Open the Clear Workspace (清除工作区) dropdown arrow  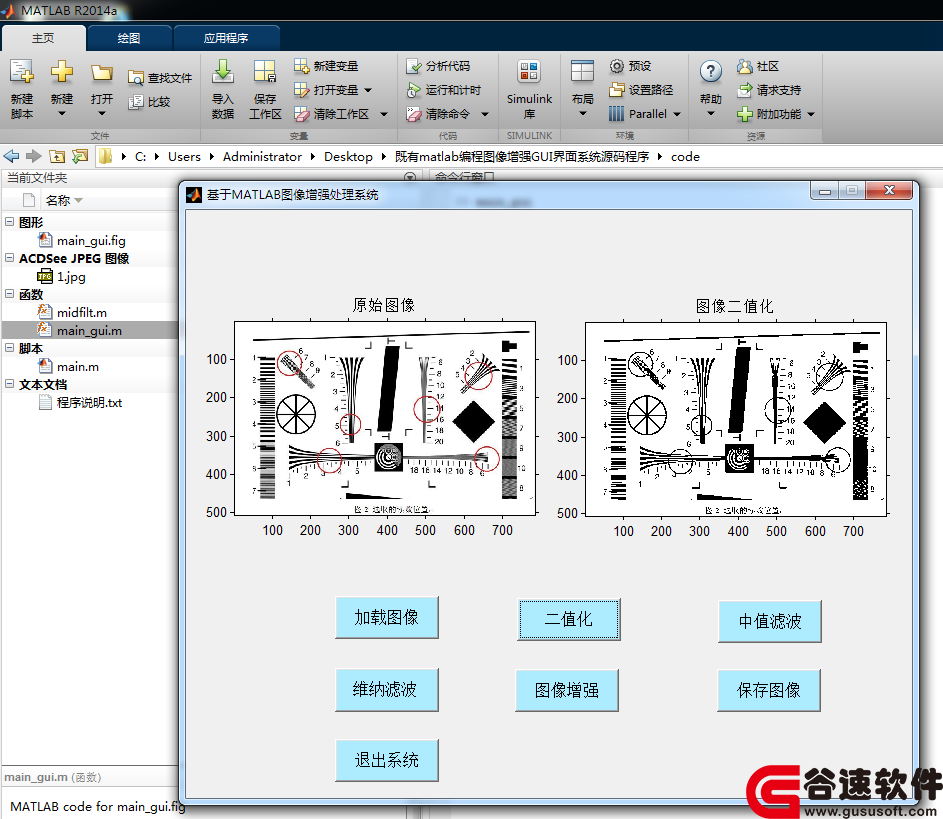click(x=384, y=114)
